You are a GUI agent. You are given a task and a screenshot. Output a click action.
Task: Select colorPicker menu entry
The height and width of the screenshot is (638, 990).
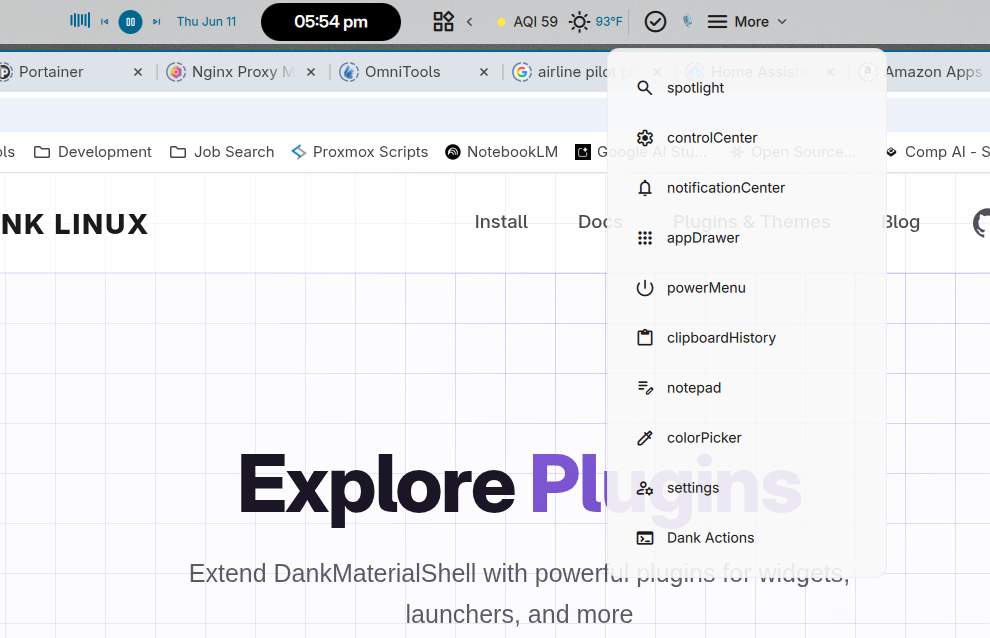tap(747, 438)
